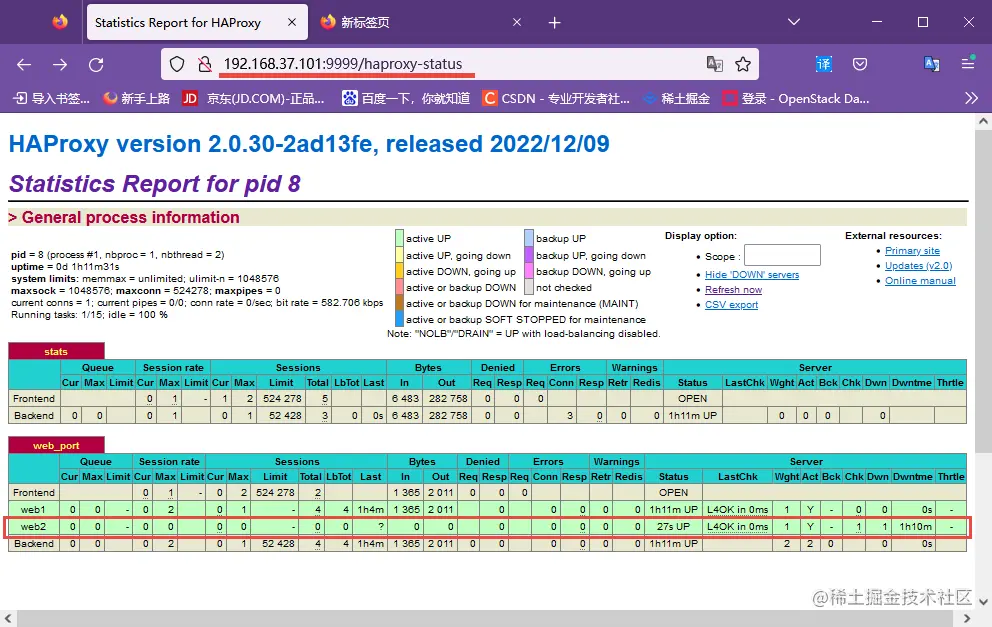Open the 百度一下 bookmark
The width and height of the screenshot is (992, 627).
(406, 98)
